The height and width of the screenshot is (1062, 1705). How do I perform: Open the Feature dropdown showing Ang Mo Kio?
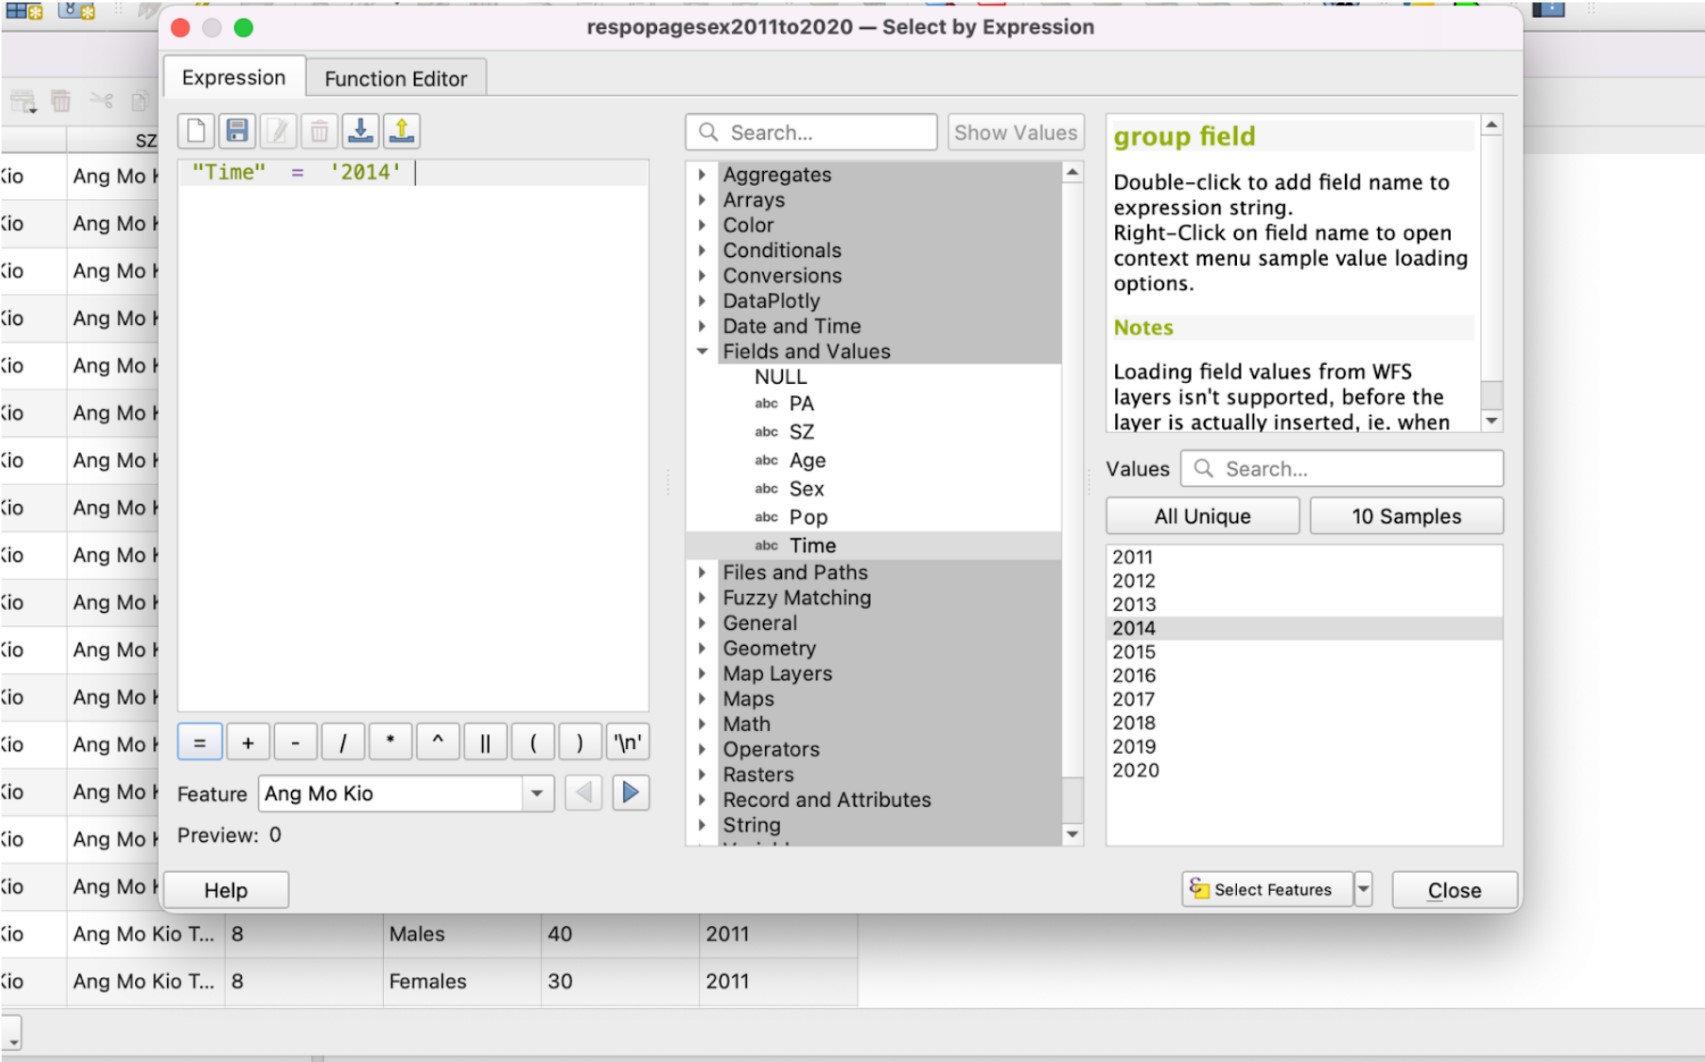tap(537, 794)
